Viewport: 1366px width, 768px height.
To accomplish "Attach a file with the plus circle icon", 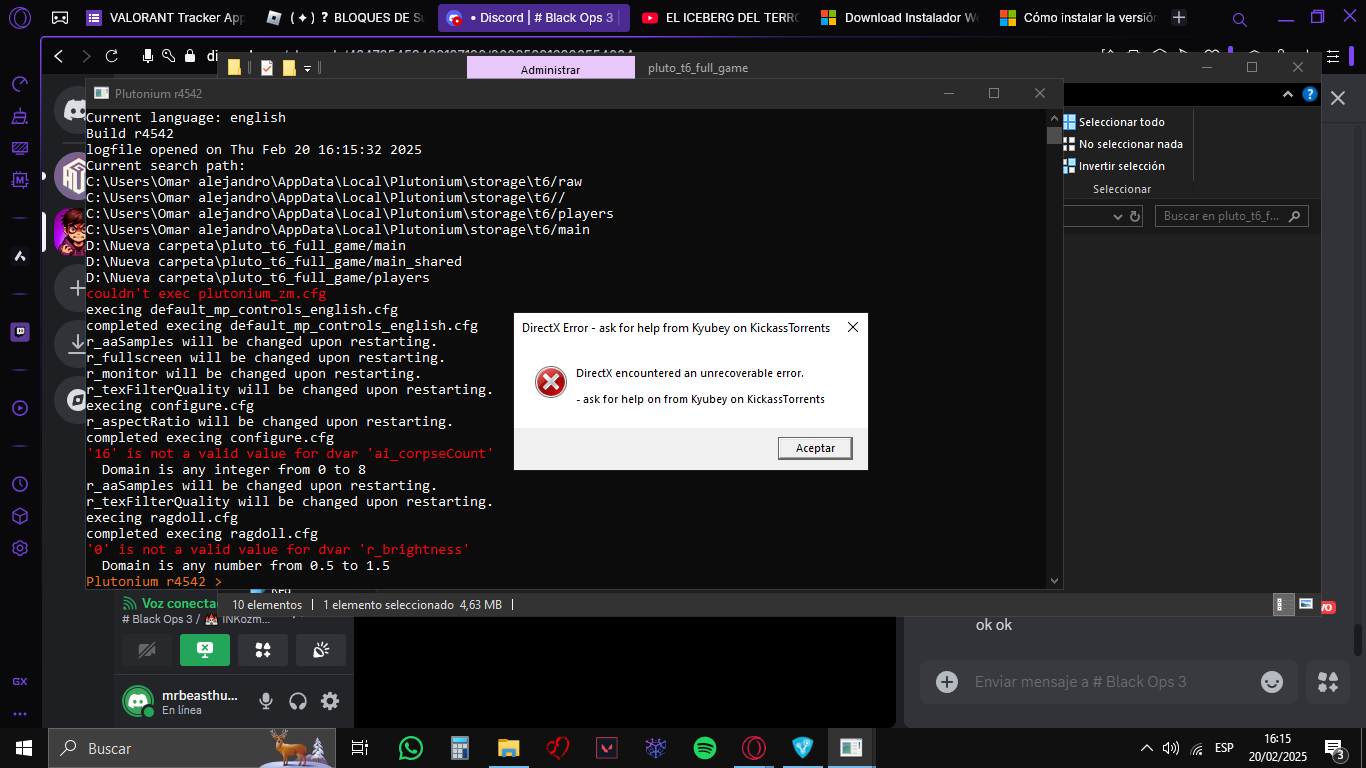I will [947, 682].
